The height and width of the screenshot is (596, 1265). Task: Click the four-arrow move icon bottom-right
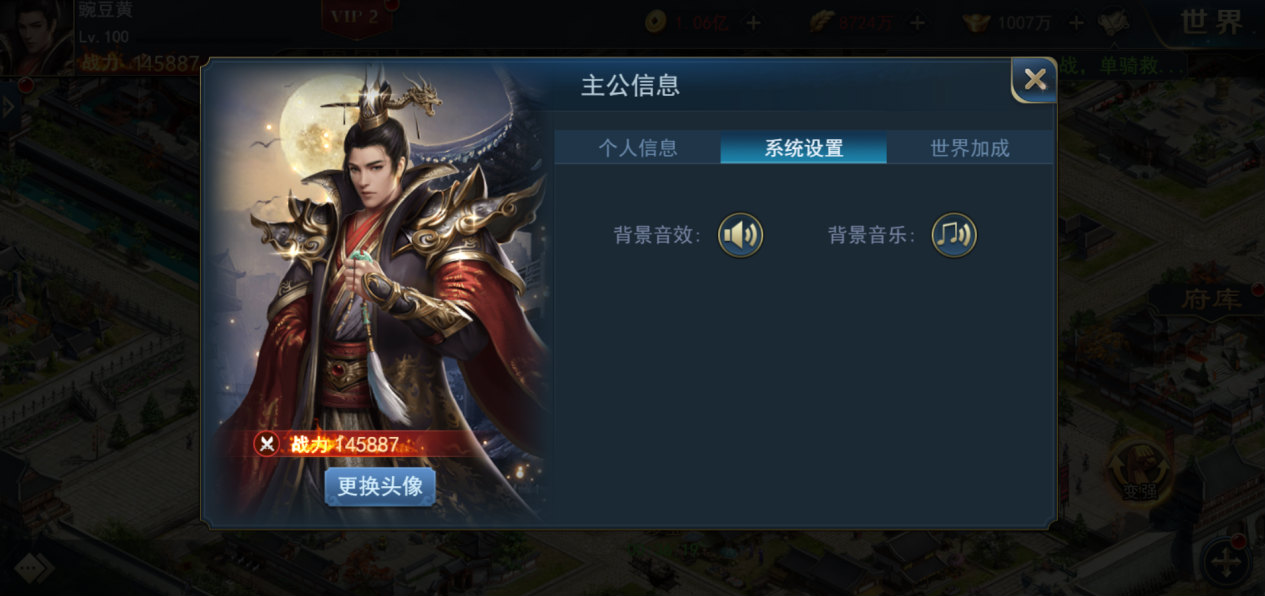click(1227, 562)
